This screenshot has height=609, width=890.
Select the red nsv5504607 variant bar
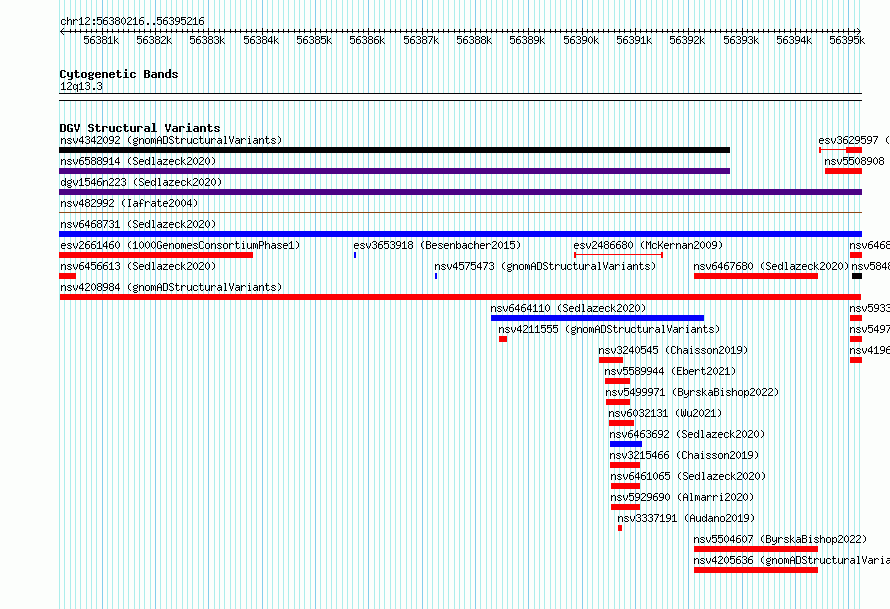tap(755, 549)
